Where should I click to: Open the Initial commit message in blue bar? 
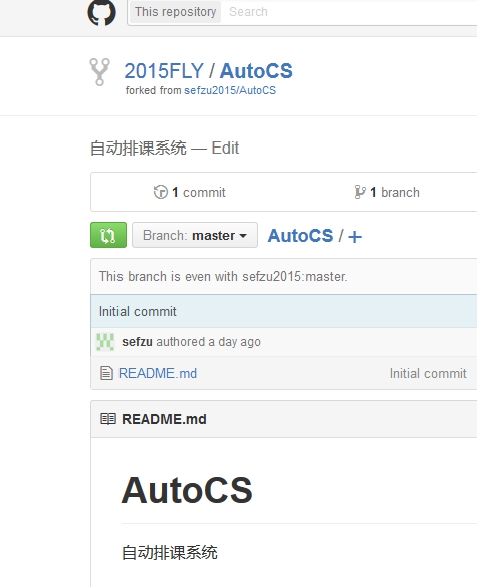[x=137, y=311]
